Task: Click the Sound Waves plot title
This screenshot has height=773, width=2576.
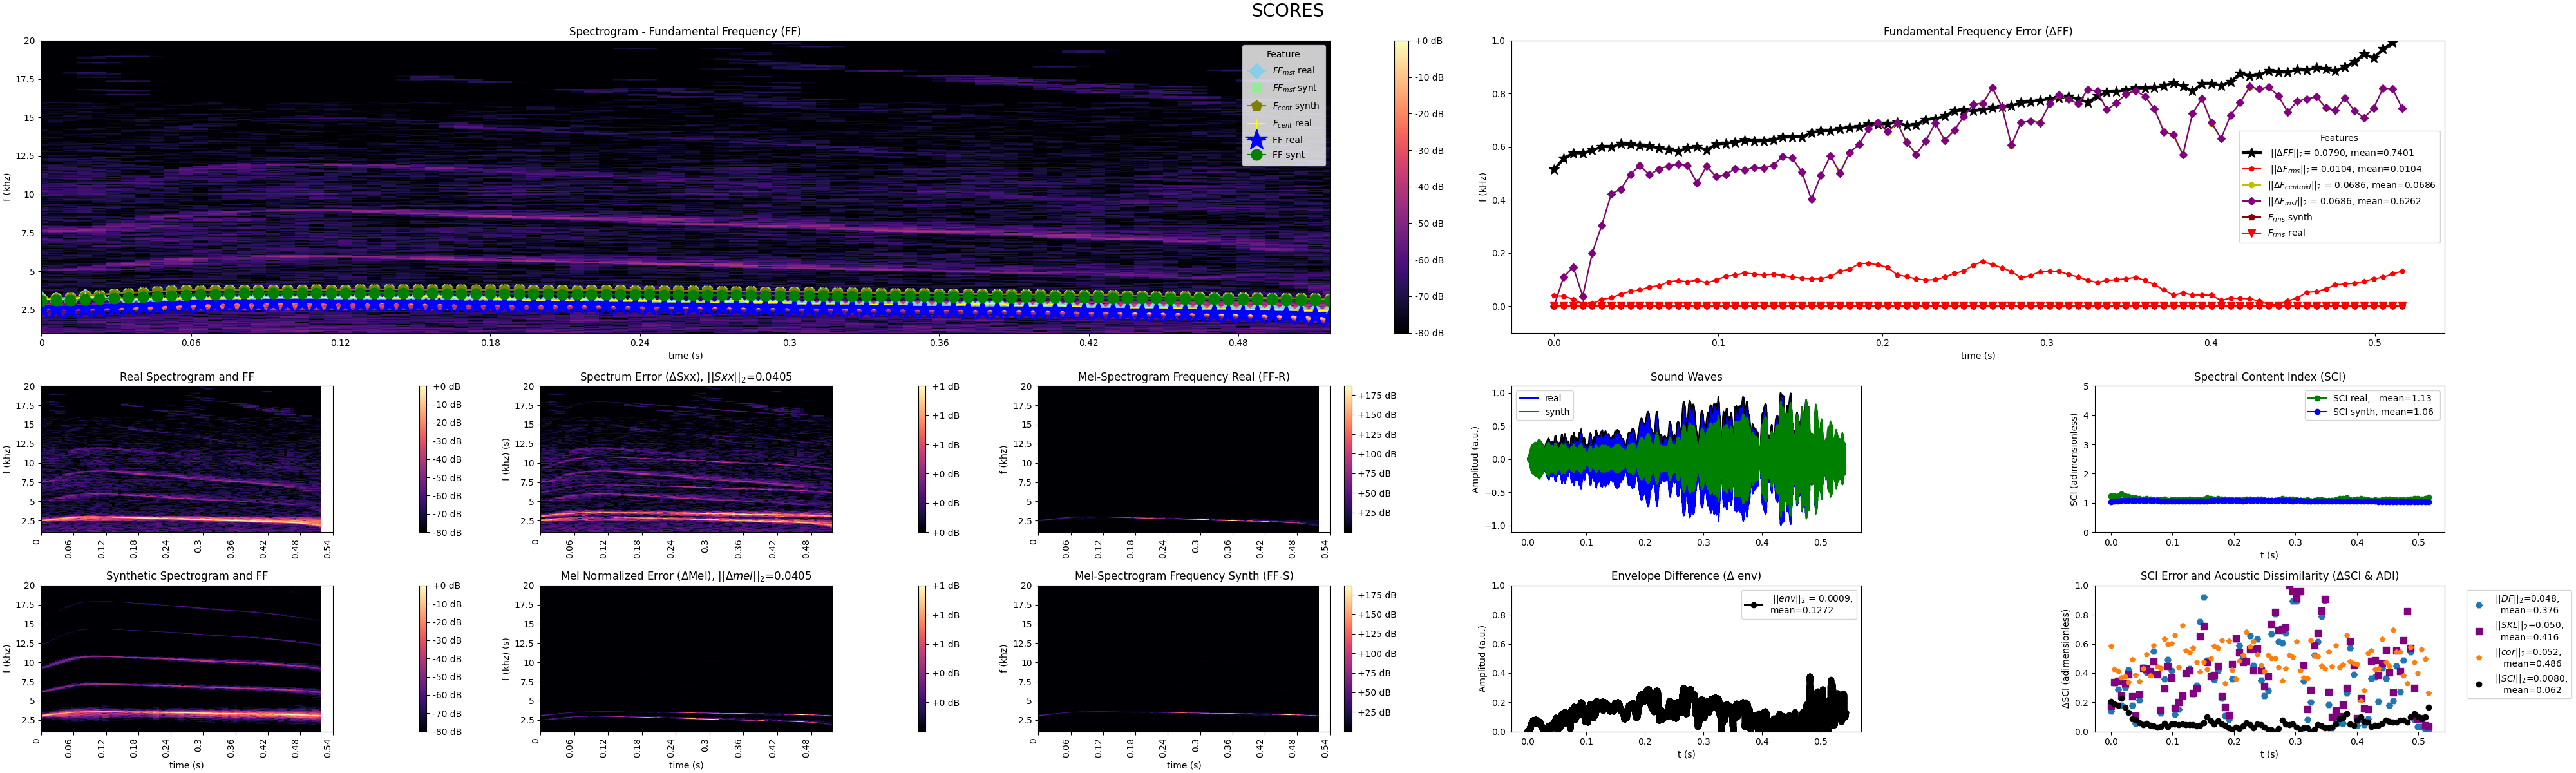Action: point(1686,377)
